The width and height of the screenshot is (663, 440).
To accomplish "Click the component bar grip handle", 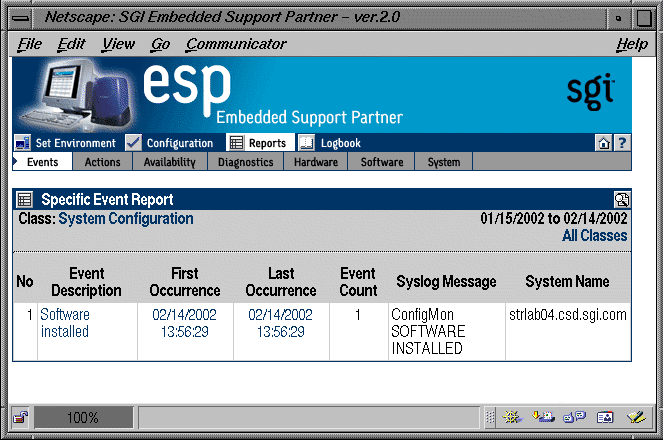I will (490, 418).
